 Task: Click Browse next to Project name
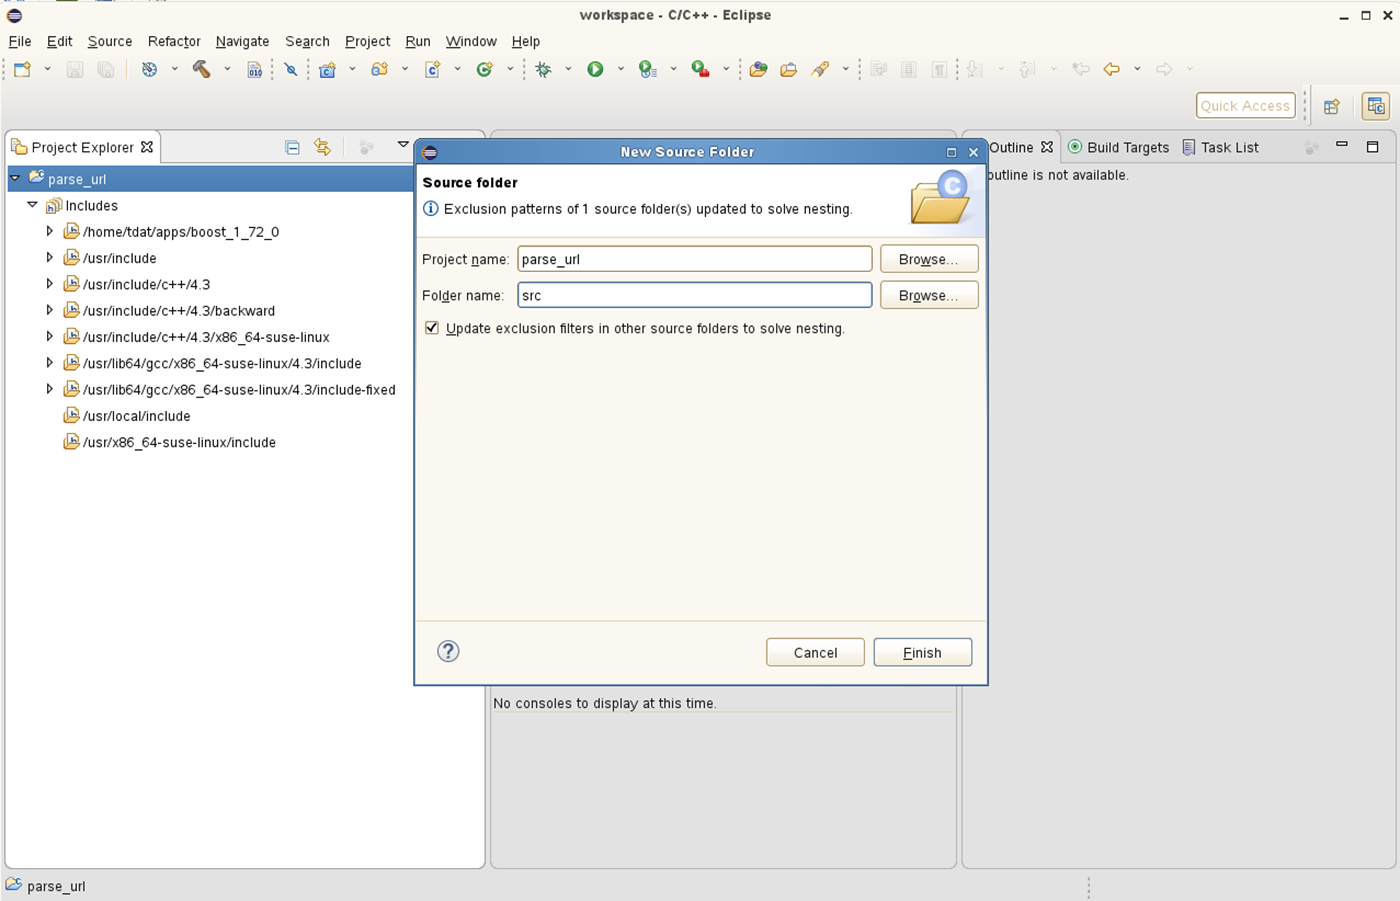[929, 259]
